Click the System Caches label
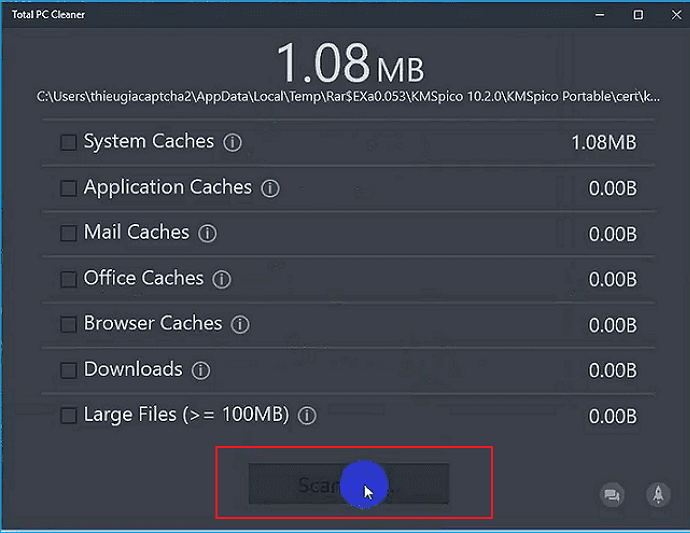Screen dimensions: 690x533 coord(149,142)
